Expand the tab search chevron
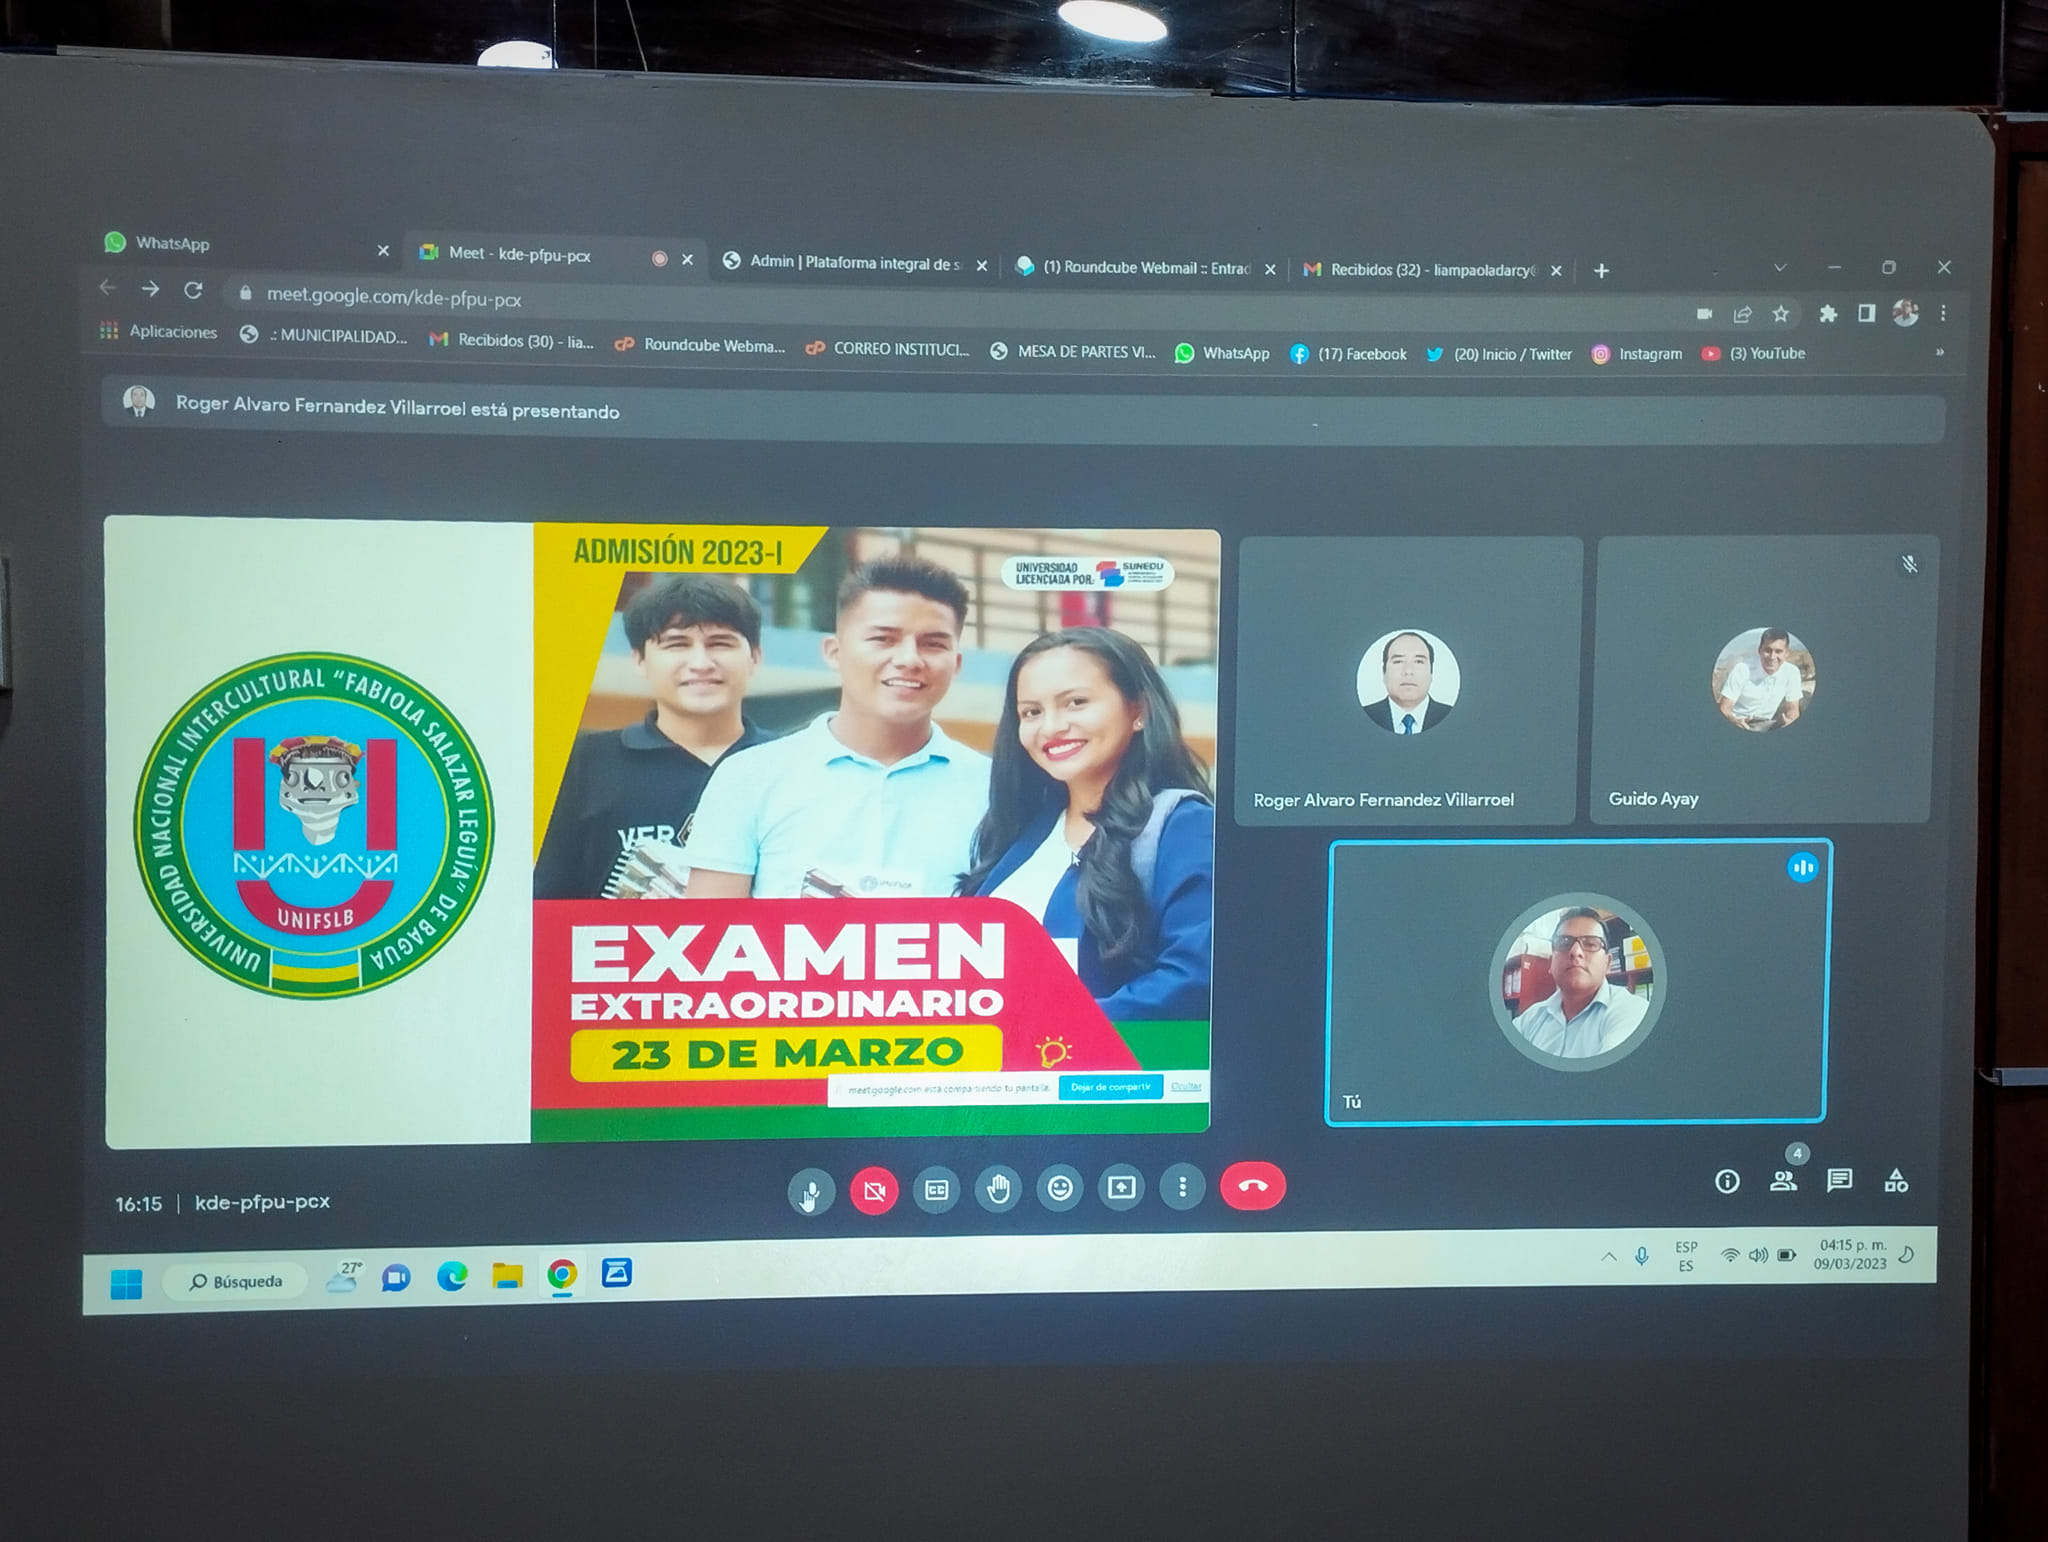 [1780, 268]
